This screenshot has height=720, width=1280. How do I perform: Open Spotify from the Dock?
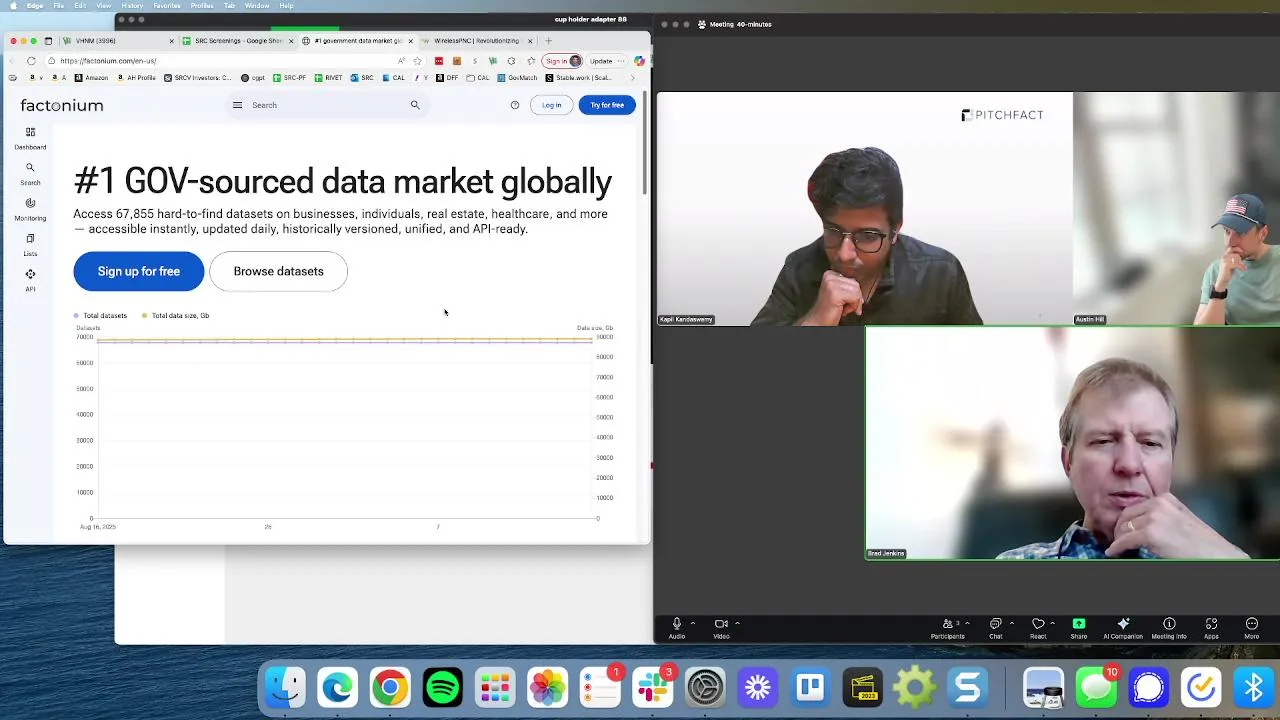point(443,688)
